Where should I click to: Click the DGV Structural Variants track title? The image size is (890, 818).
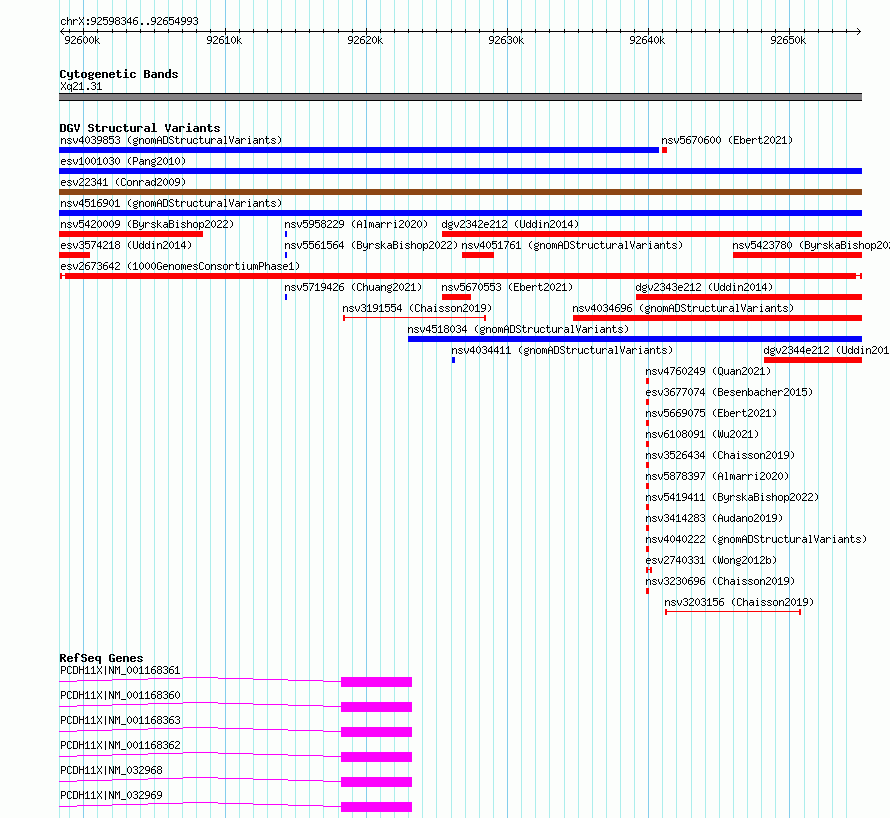[x=140, y=128]
